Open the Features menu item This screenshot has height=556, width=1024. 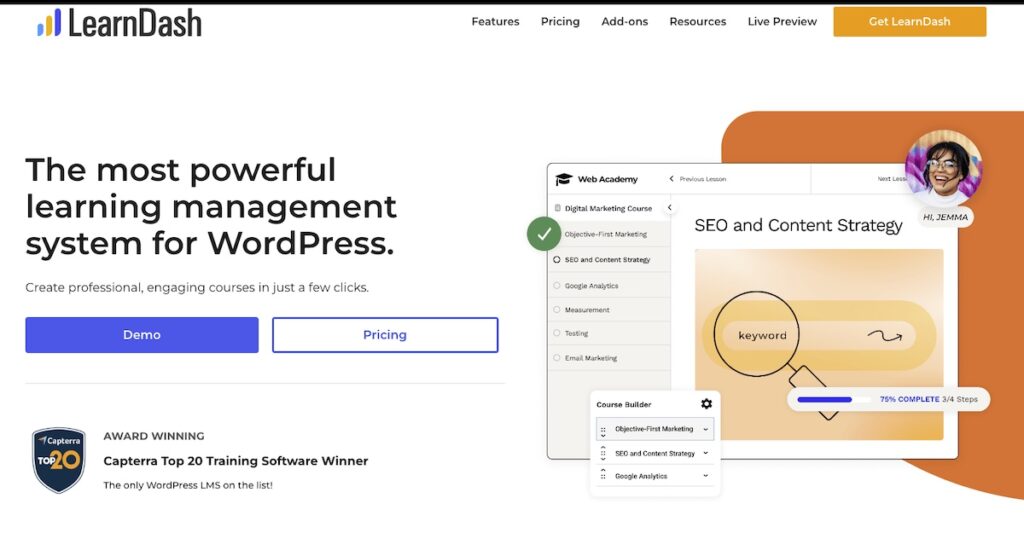495,22
